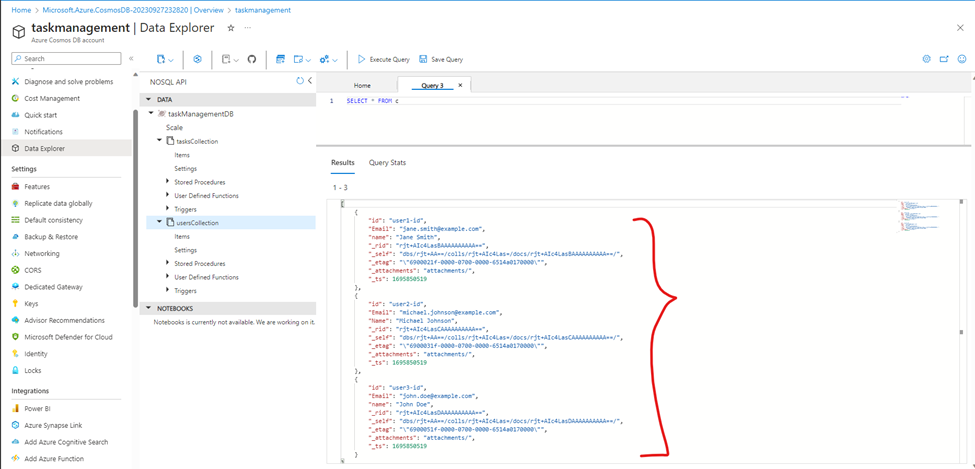Image resolution: width=975 pixels, height=469 pixels.
Task: Open Notifications in sidebar
Action: [x=44, y=132]
